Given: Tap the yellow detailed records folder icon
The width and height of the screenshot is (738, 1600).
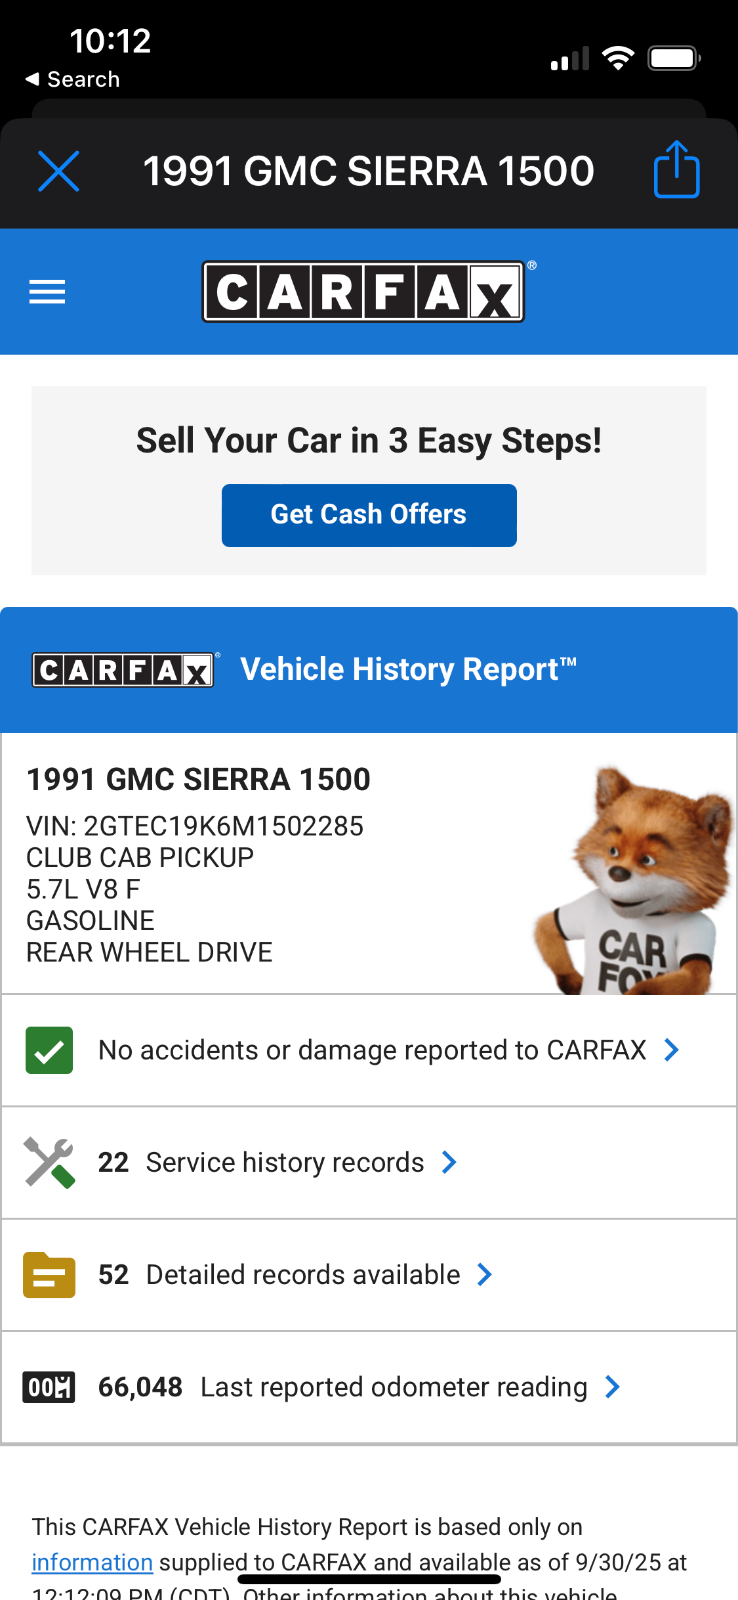Looking at the screenshot, I should (x=49, y=1275).
